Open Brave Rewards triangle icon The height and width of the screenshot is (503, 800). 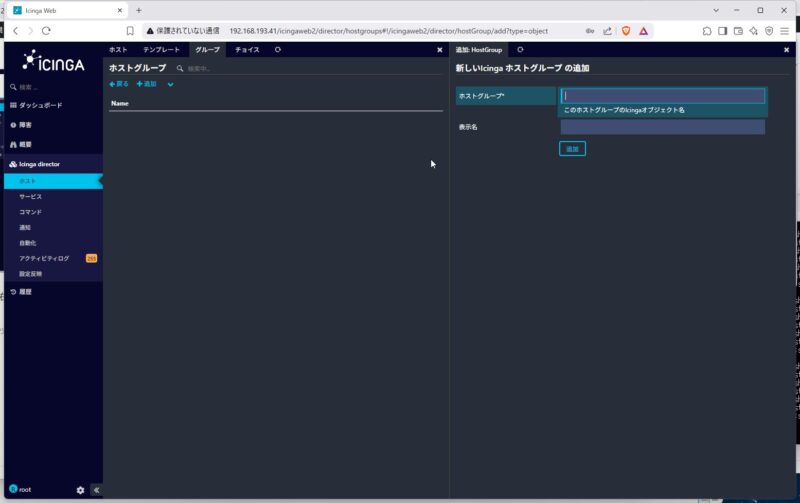(x=643, y=31)
